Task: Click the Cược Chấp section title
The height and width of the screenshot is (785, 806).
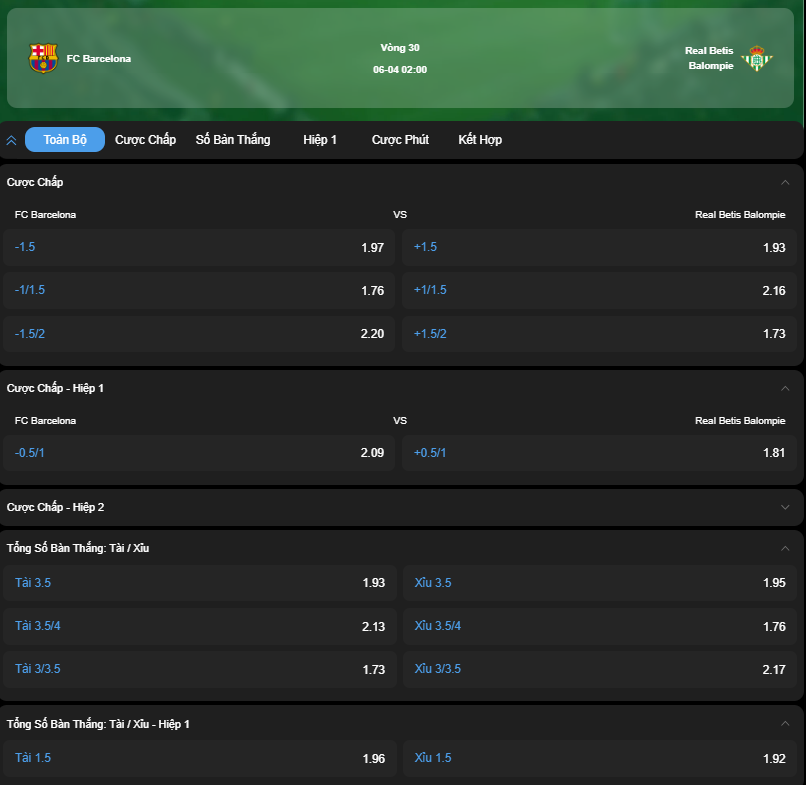Action: pos(35,182)
